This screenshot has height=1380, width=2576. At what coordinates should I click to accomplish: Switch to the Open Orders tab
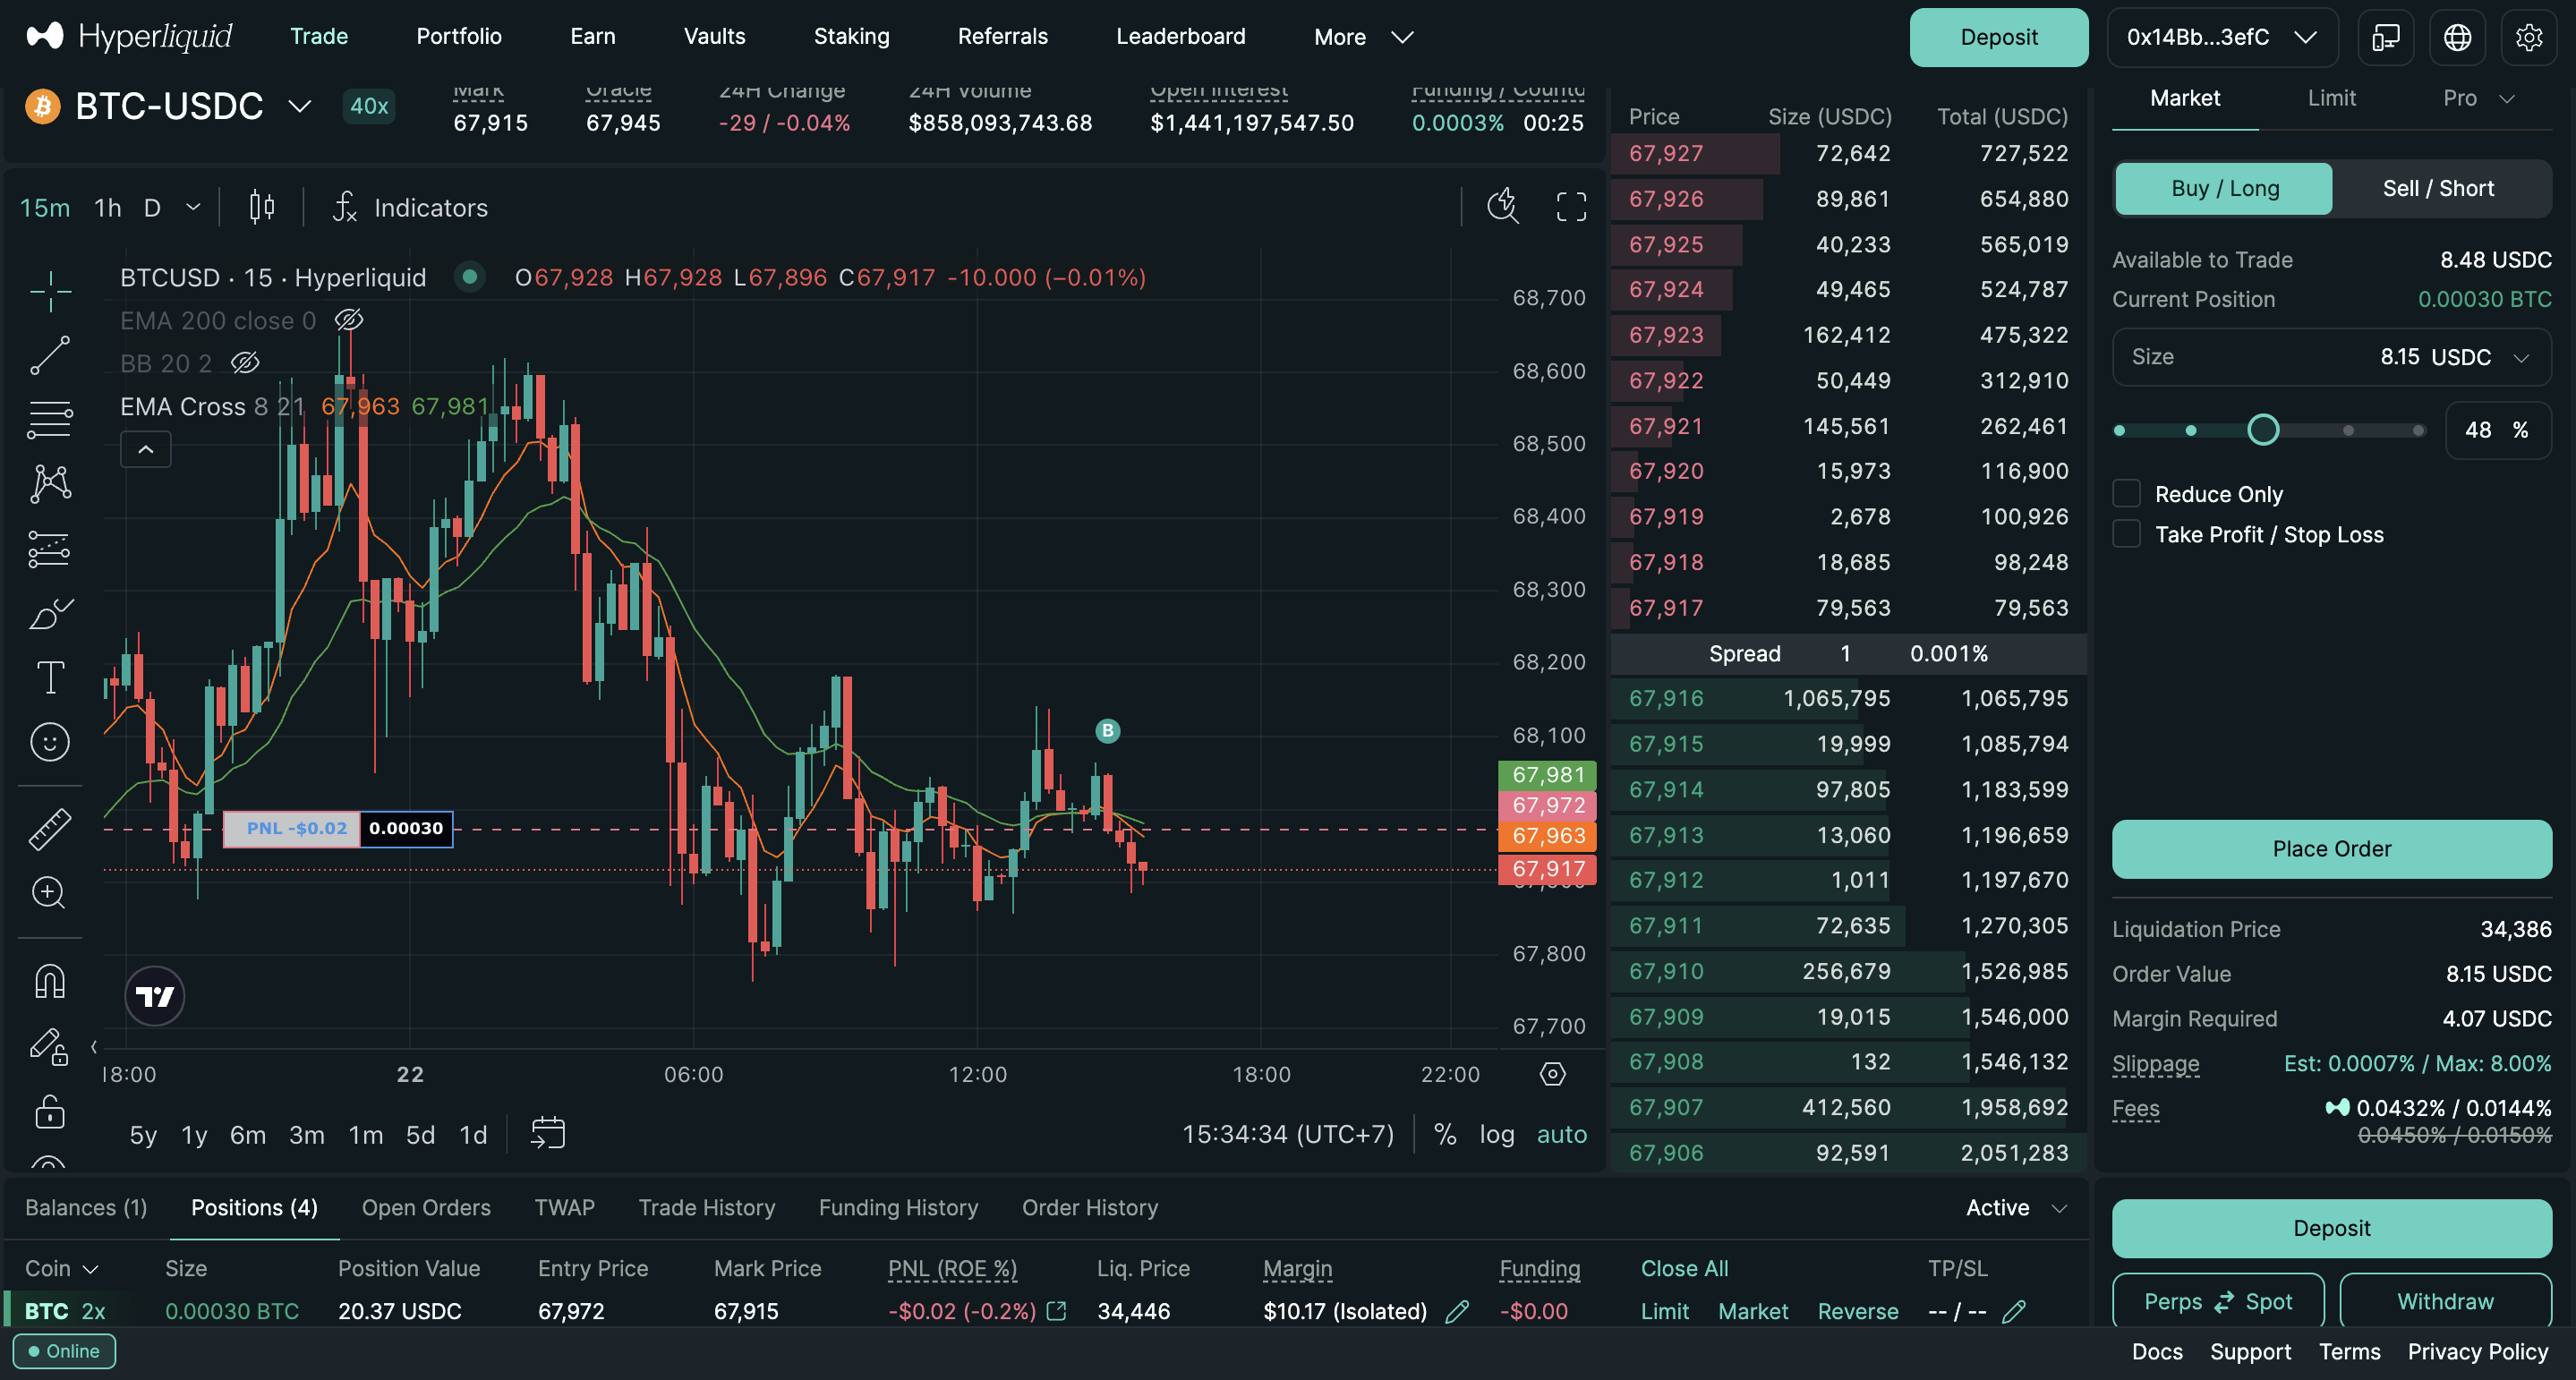(x=426, y=1207)
